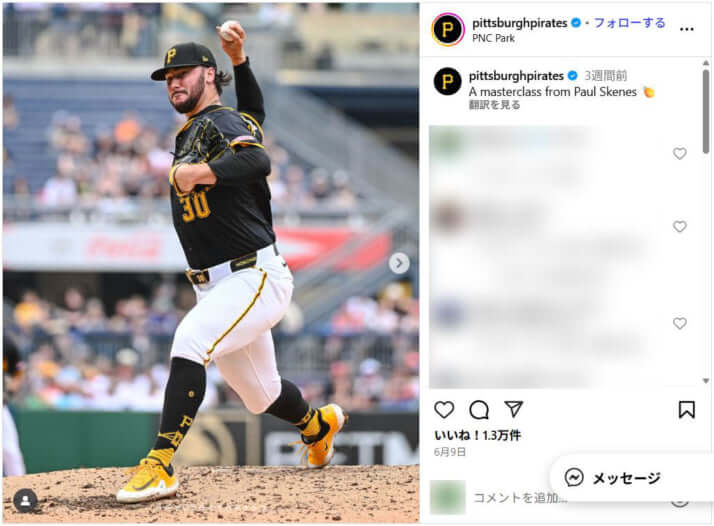The width and height of the screenshot is (714, 526).
Task: Open the three-dot more options menu
Action: (686, 29)
